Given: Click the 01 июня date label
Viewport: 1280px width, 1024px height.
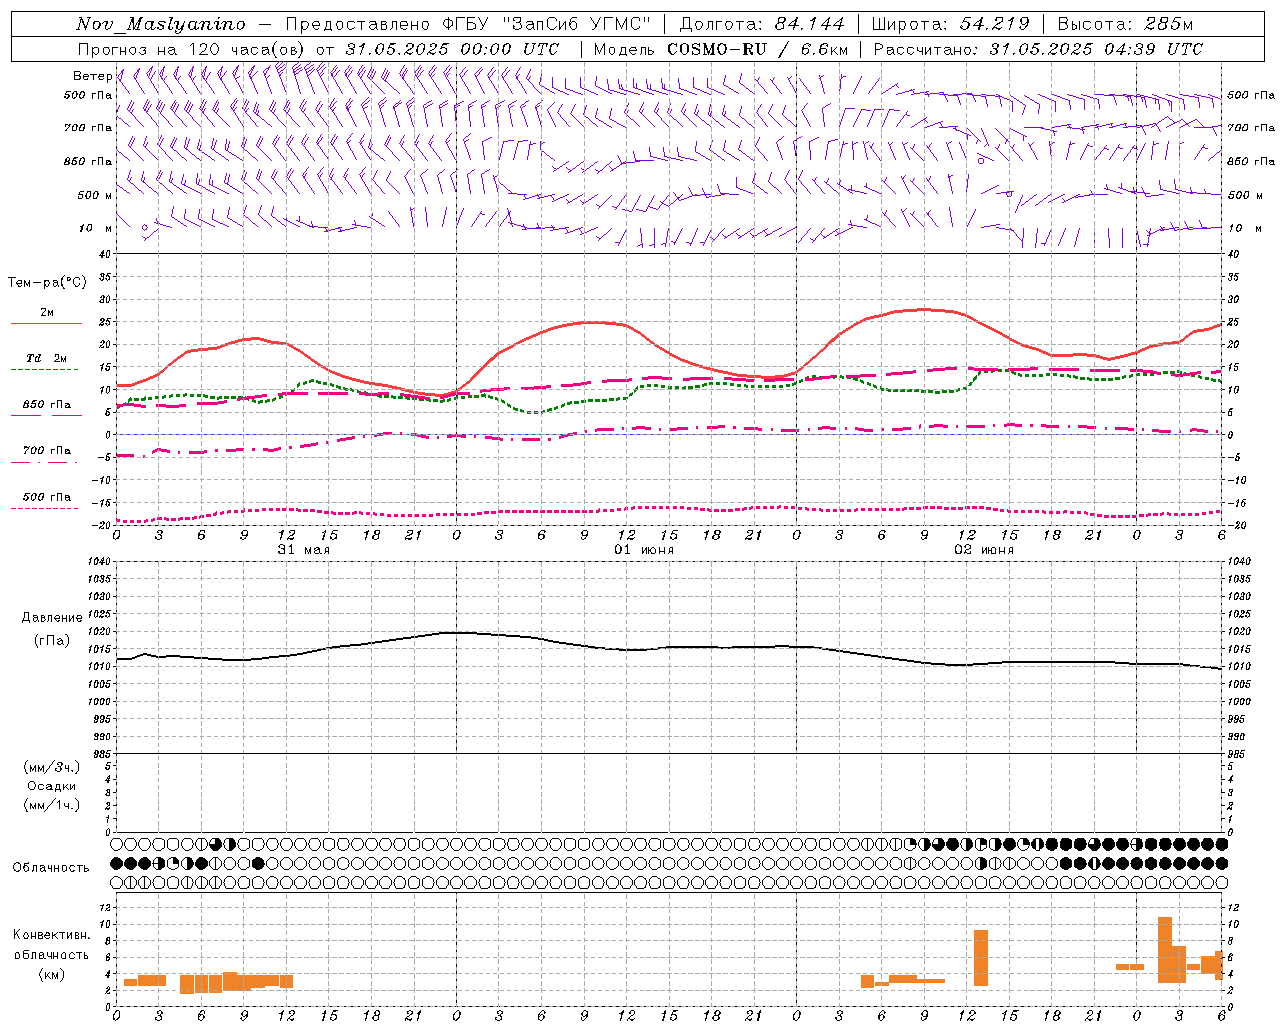Looking at the screenshot, I should tap(644, 550).
